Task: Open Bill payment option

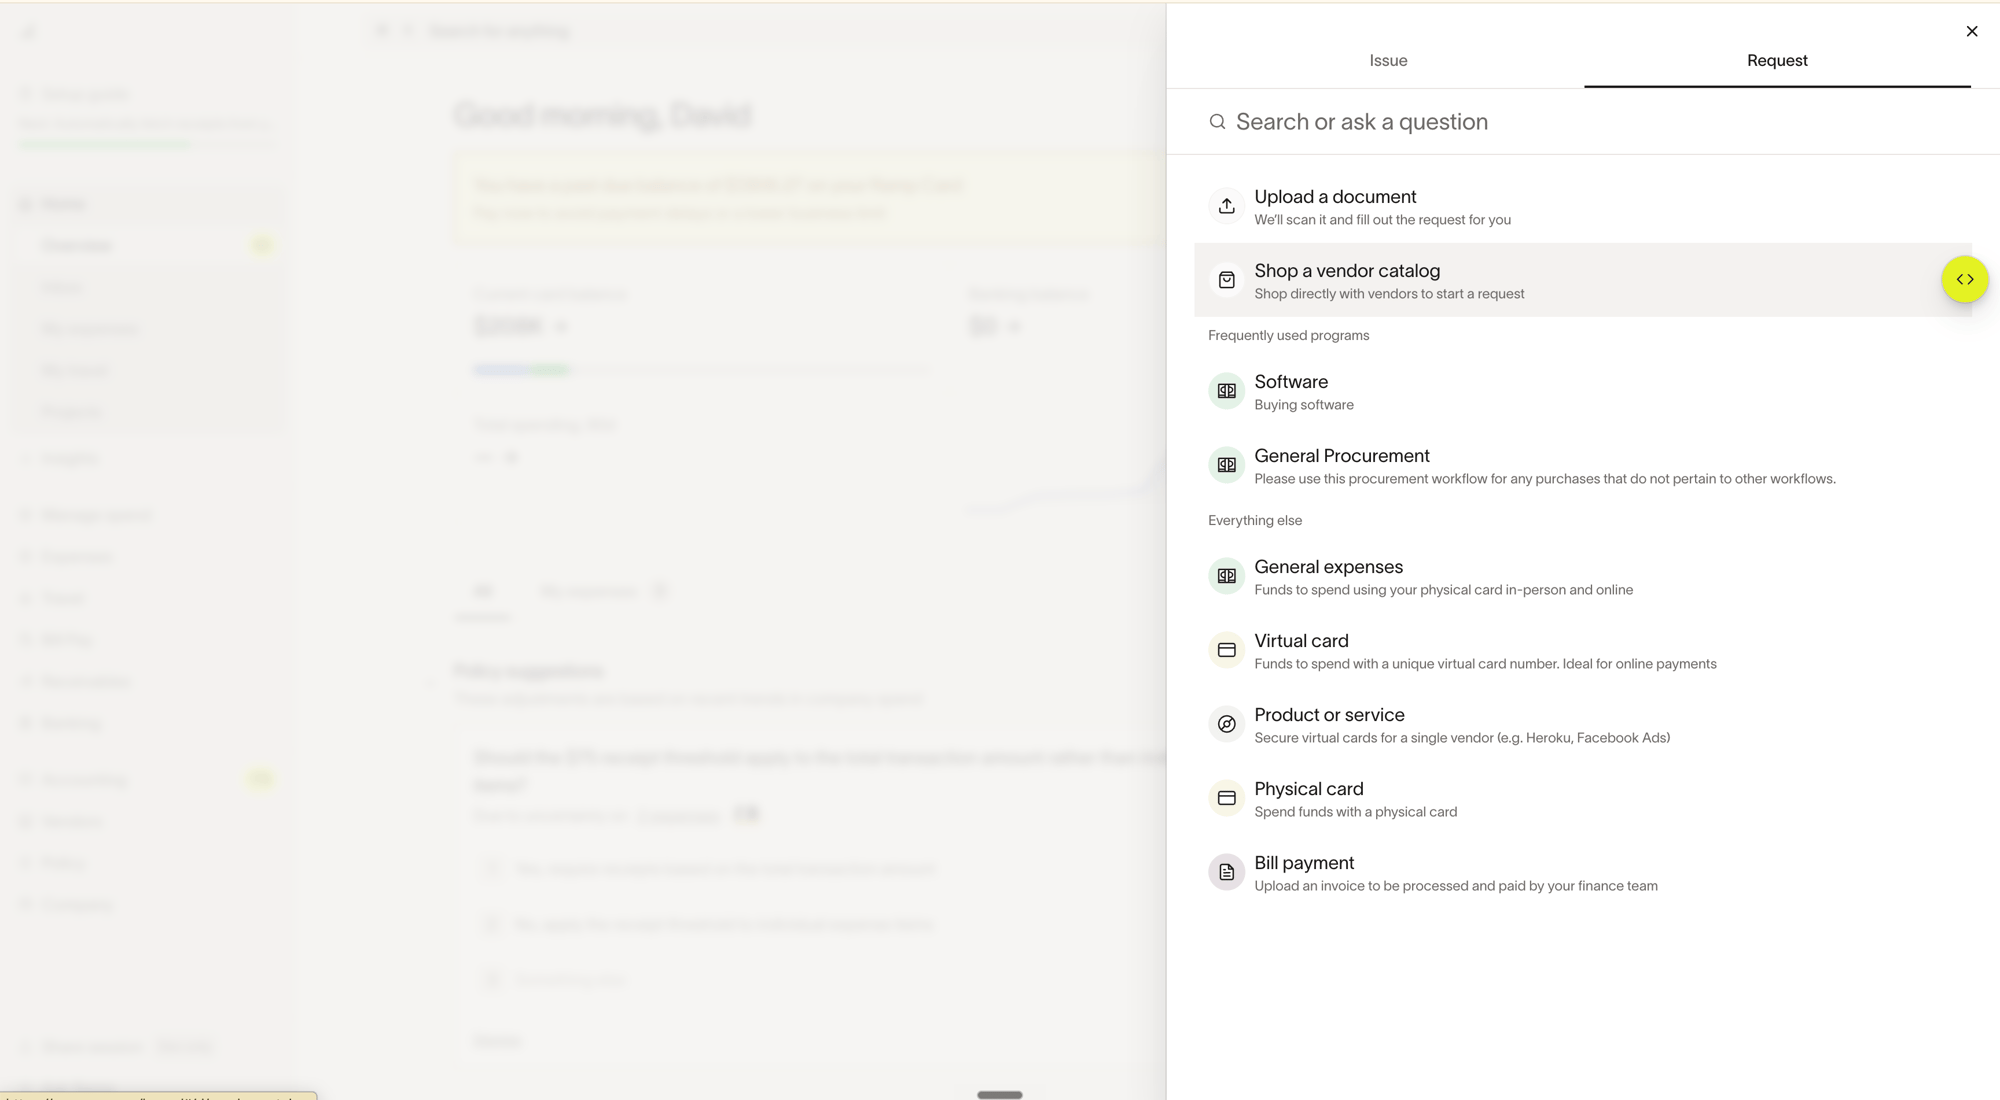Action: [x=1583, y=872]
